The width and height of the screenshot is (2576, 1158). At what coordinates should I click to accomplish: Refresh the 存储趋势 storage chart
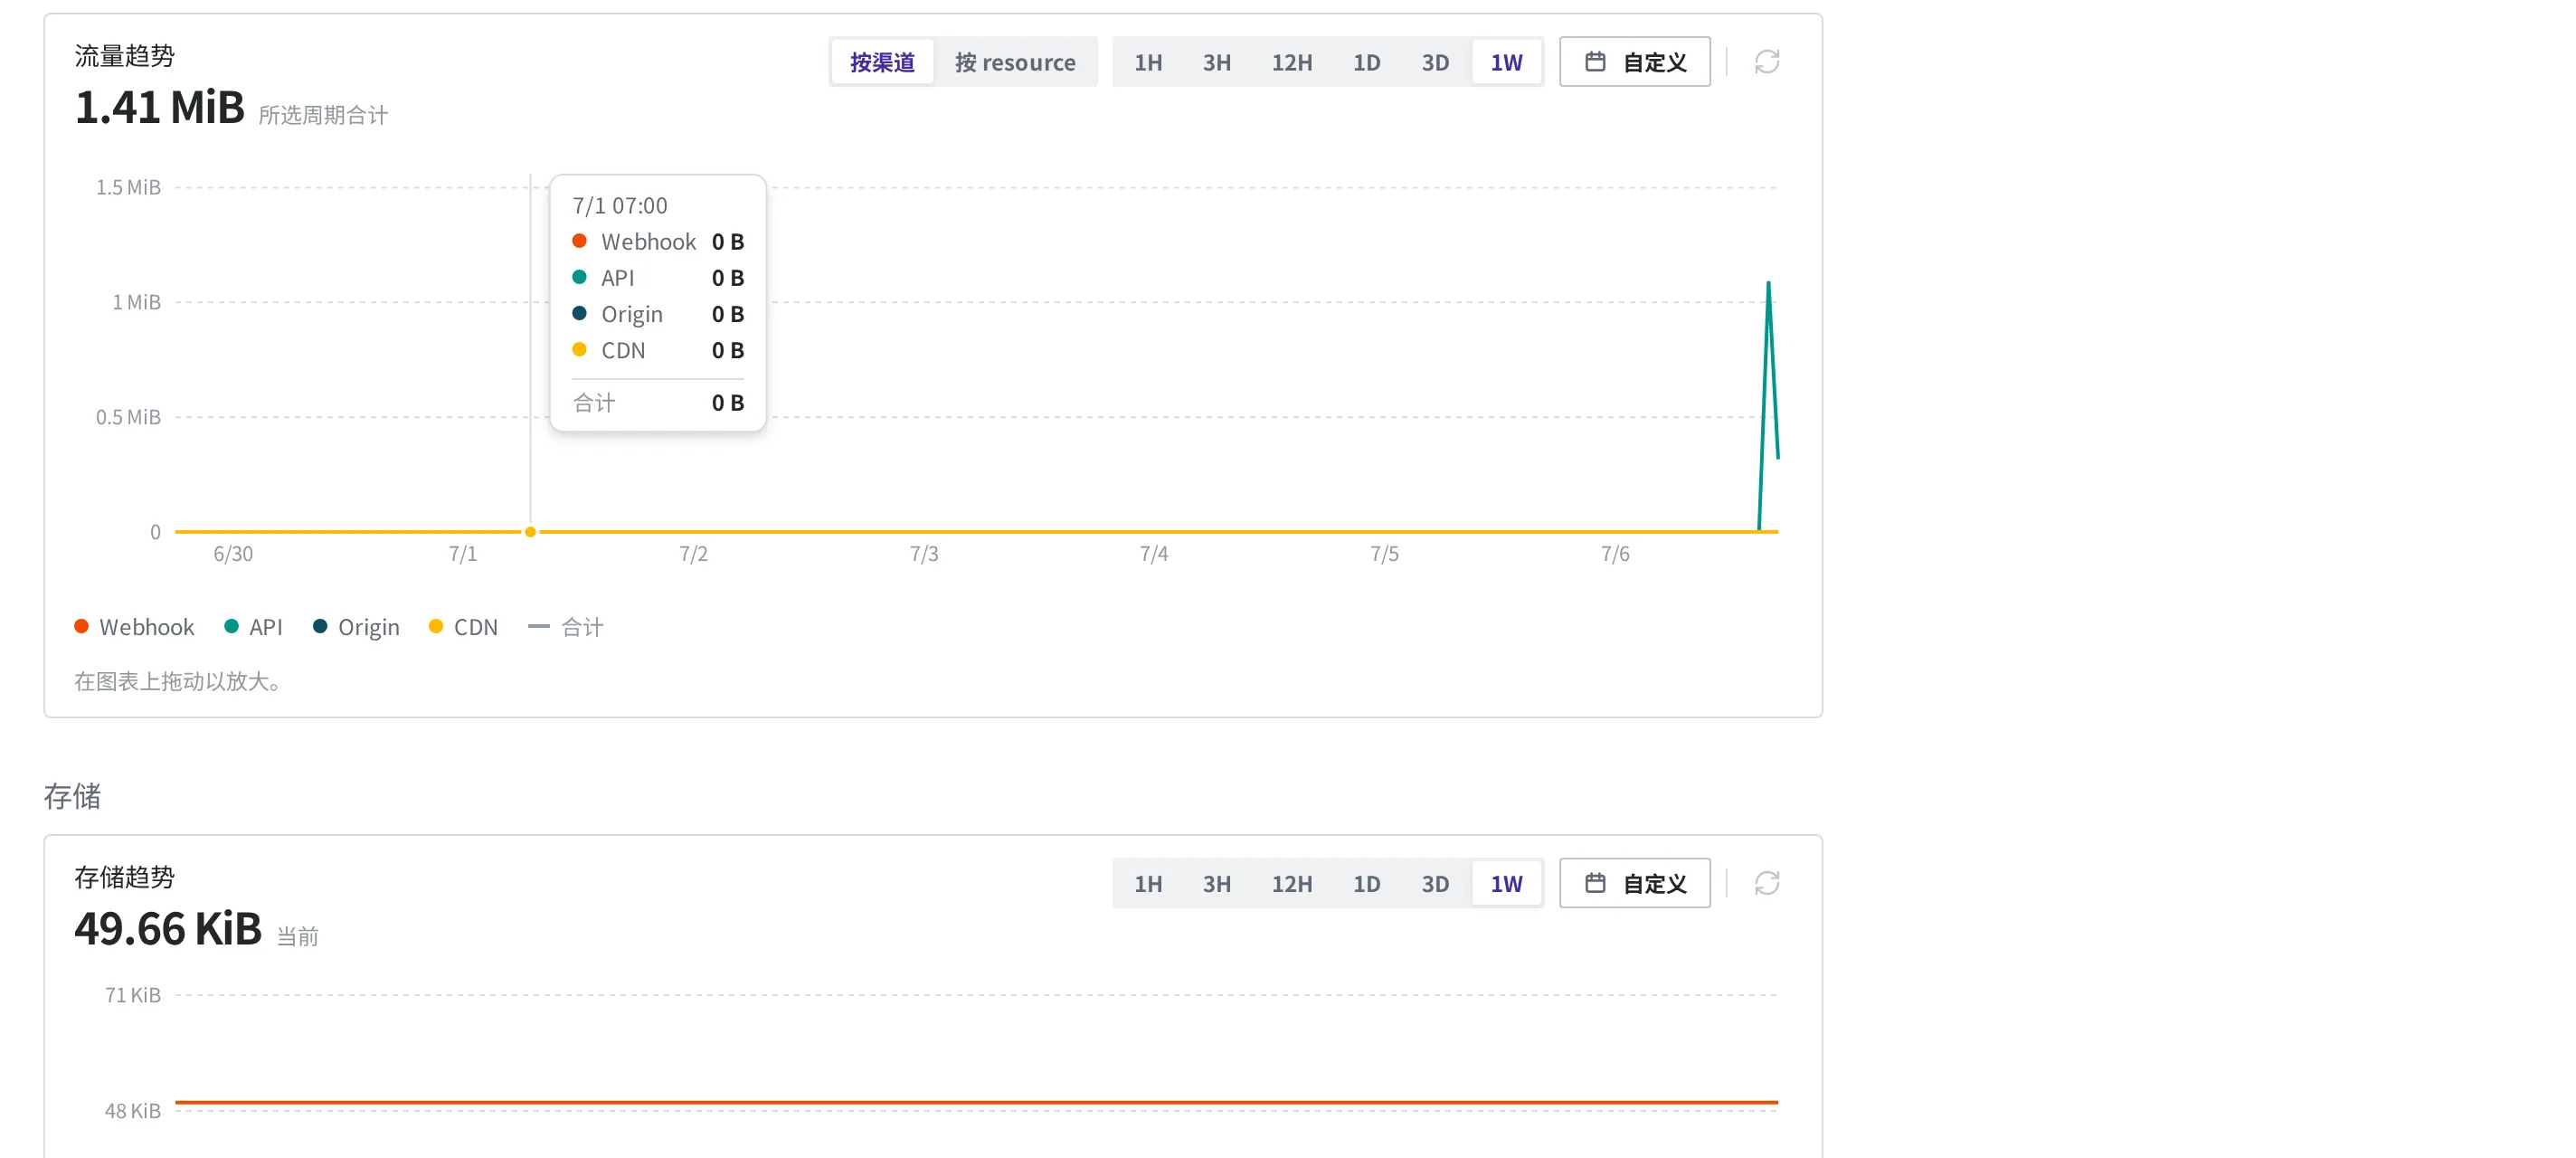point(1766,883)
